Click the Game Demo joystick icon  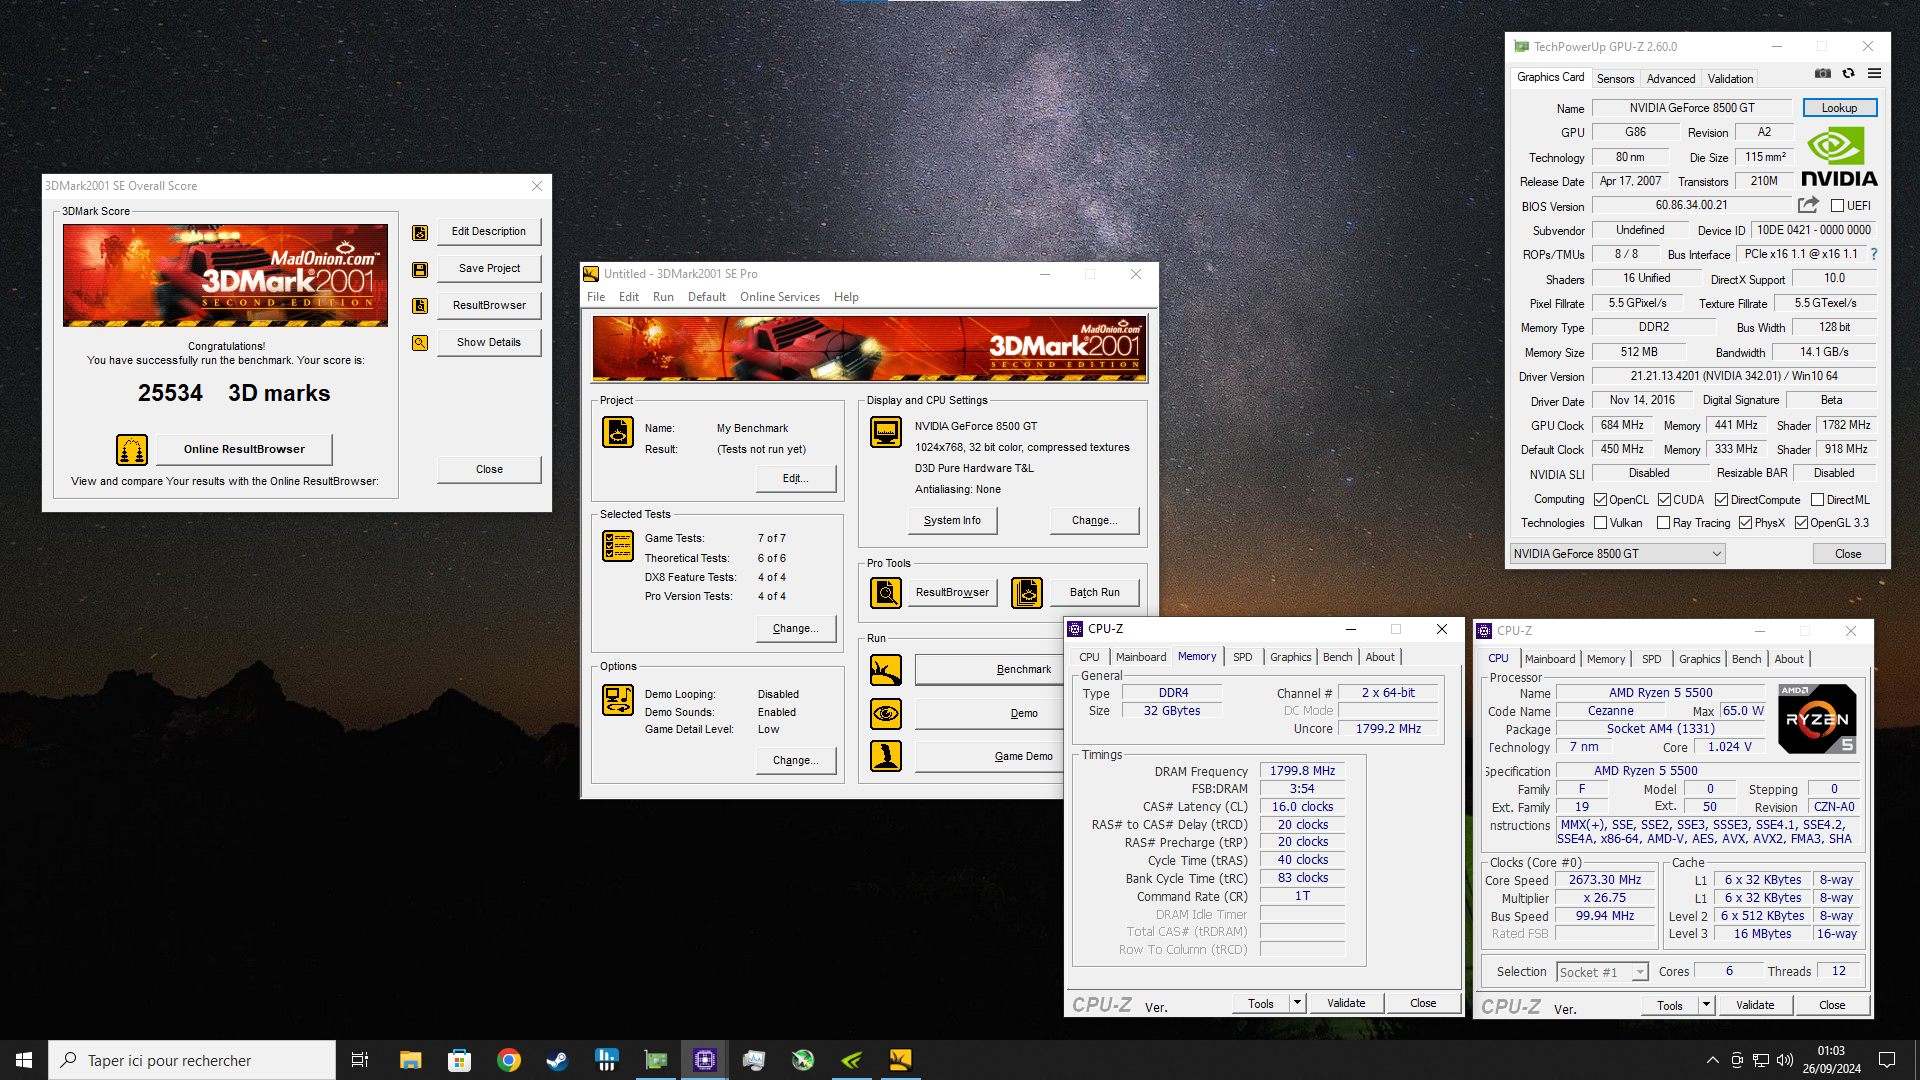click(x=886, y=756)
